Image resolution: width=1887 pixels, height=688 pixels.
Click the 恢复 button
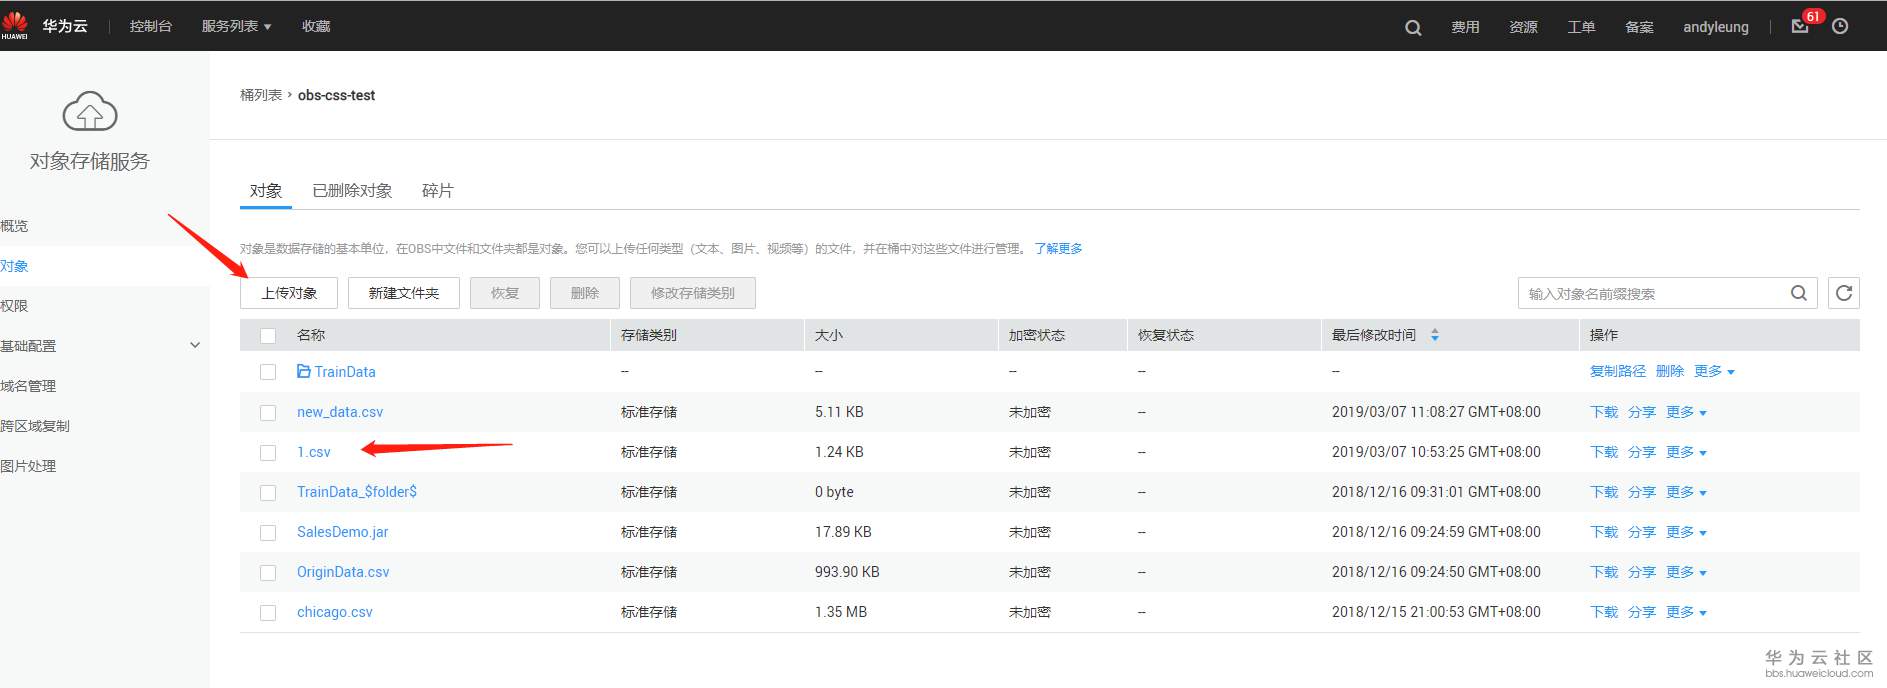[x=505, y=293]
